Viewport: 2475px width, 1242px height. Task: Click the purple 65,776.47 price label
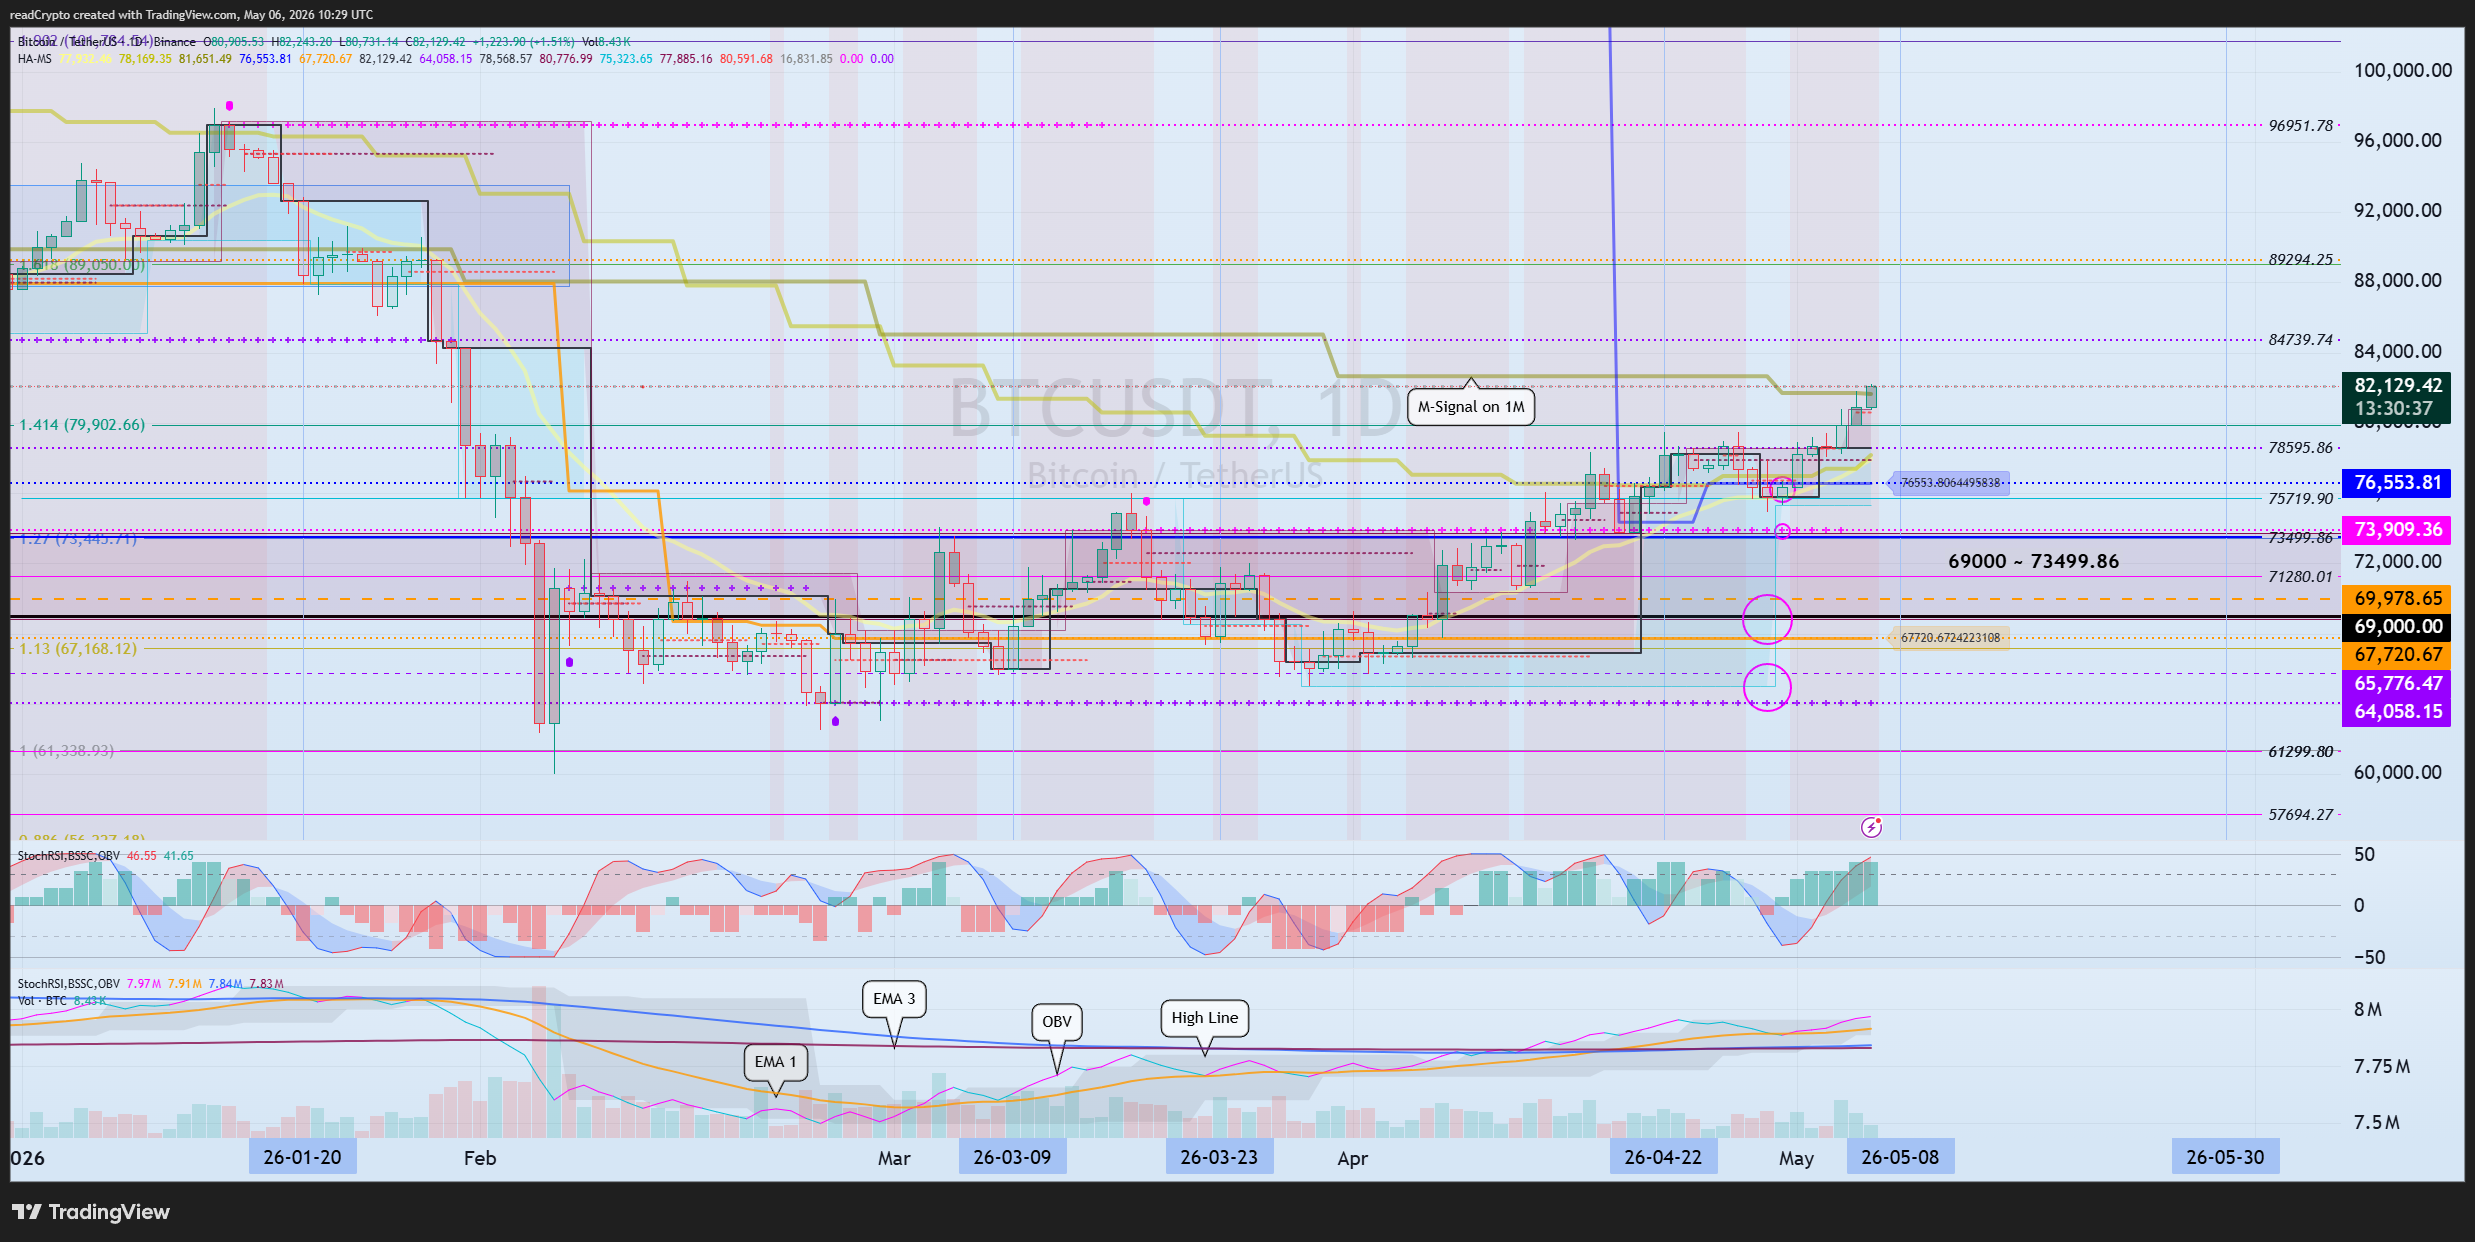point(2396,684)
